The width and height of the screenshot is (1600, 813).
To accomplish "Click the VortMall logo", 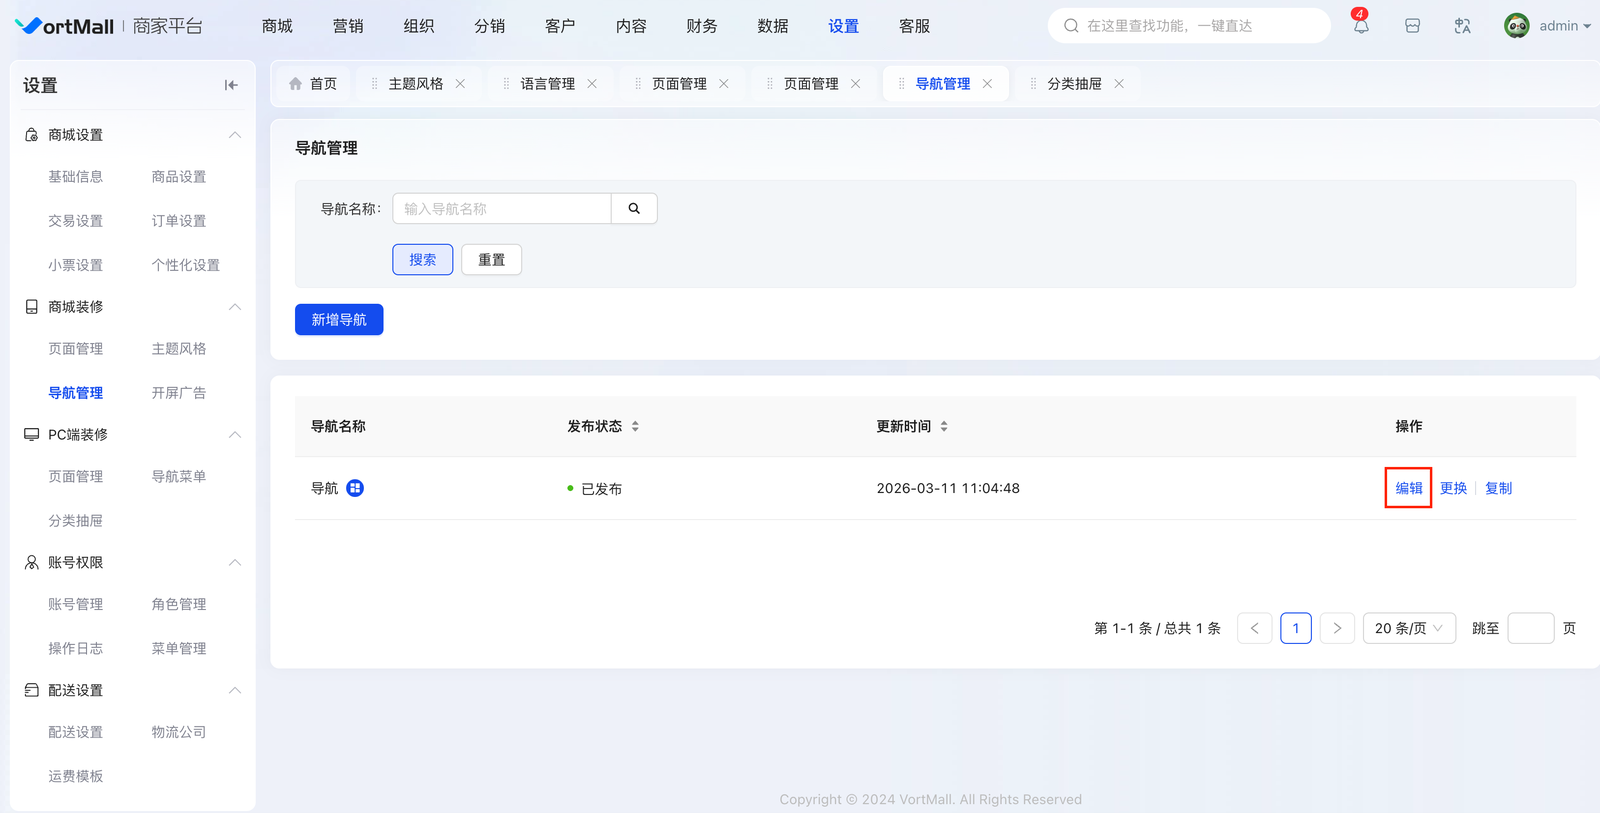I will [65, 26].
